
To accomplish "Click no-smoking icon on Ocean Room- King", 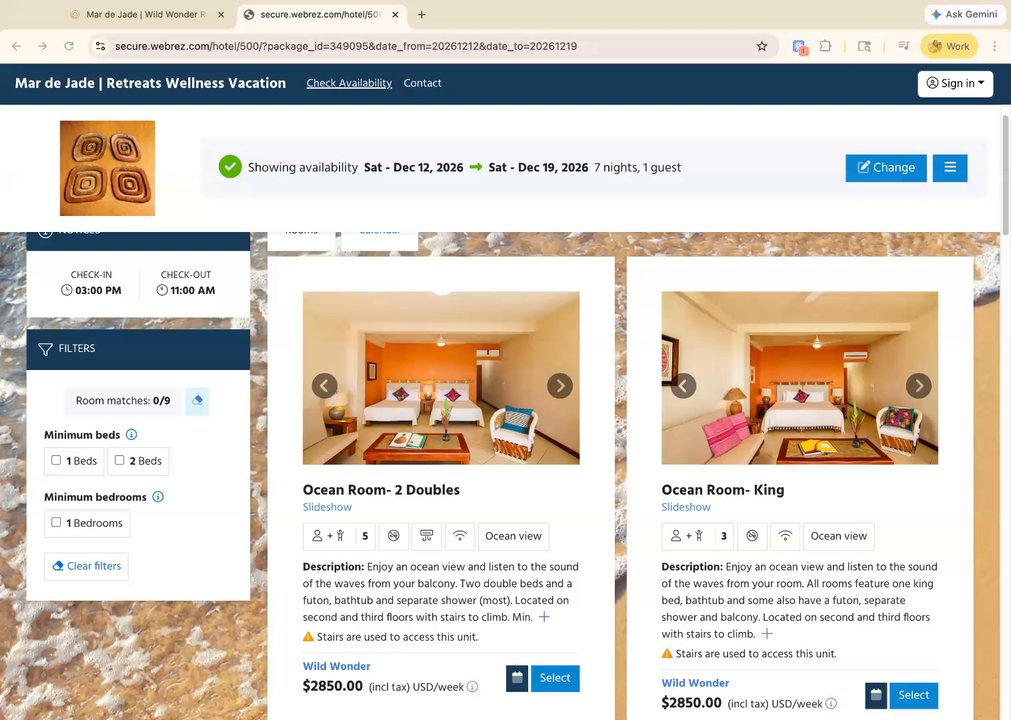I will (752, 536).
